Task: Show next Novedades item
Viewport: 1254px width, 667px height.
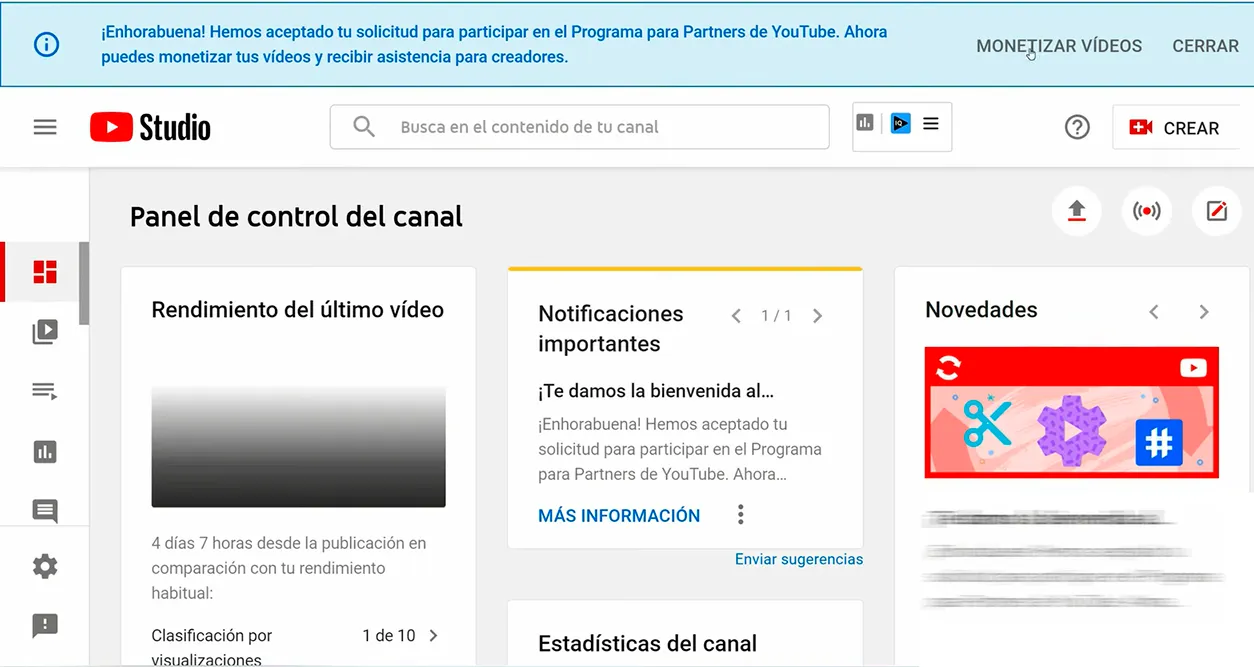Action: point(1204,312)
